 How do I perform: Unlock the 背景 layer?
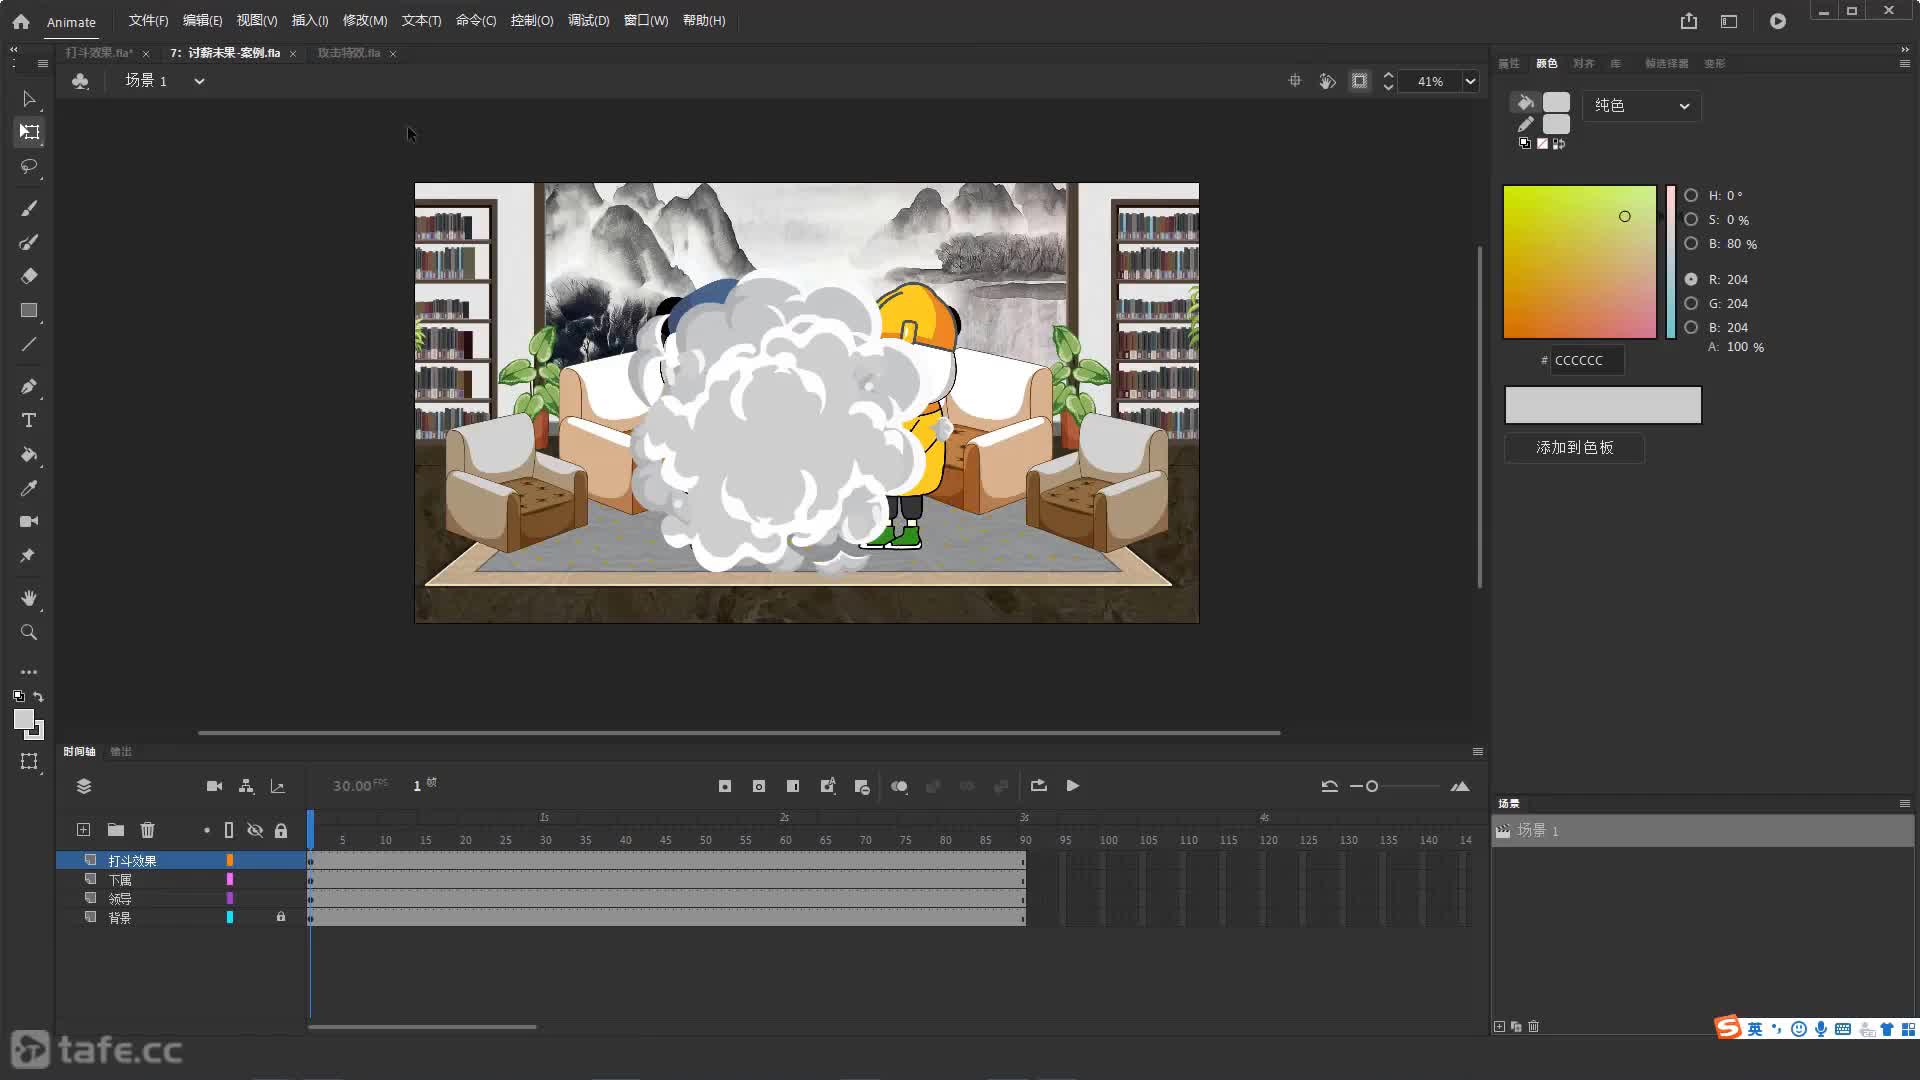281,917
